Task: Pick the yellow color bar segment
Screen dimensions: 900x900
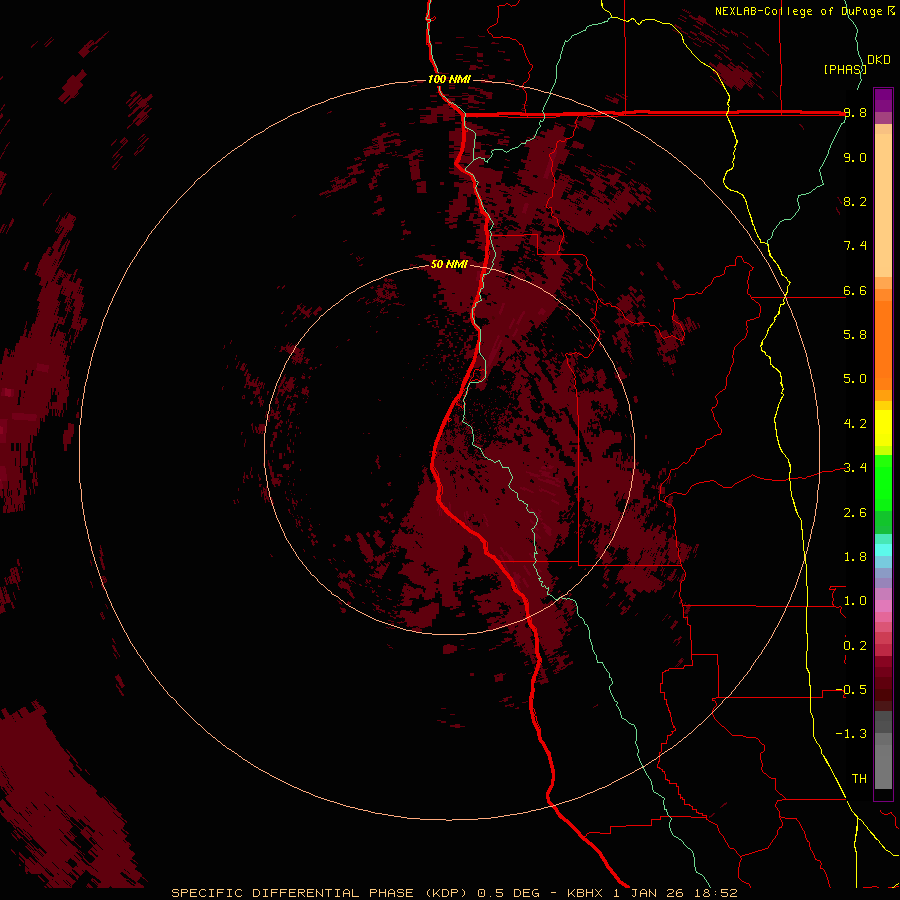Action: [883, 428]
